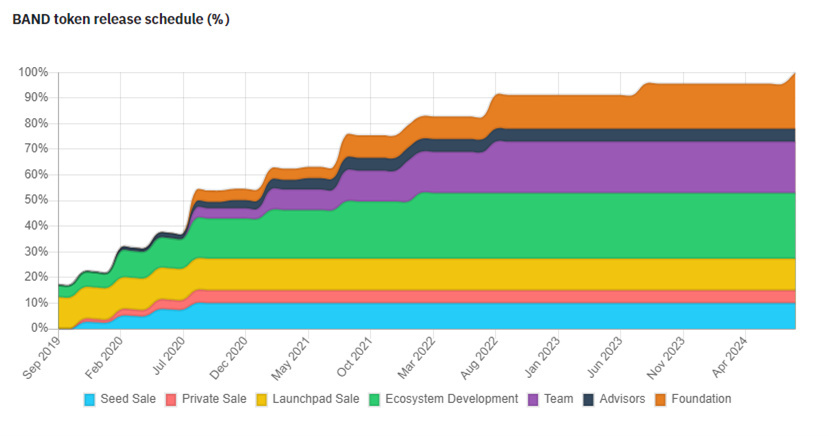
Task: Toggle the Seed Sale legend label
Action: coord(128,399)
